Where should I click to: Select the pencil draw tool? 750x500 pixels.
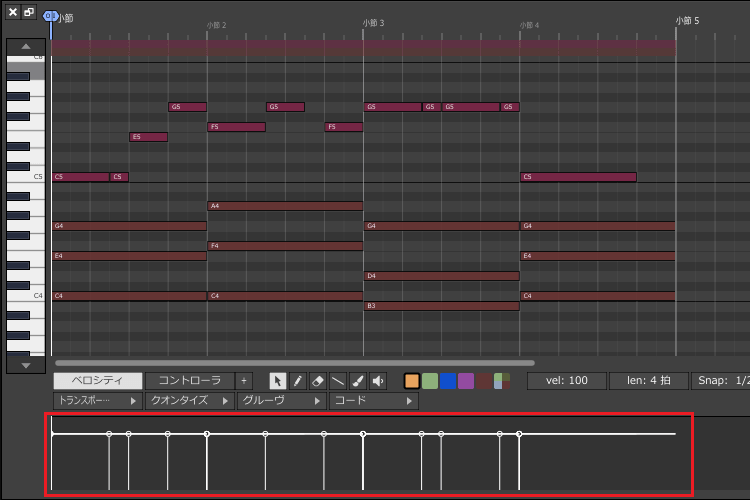pos(298,381)
